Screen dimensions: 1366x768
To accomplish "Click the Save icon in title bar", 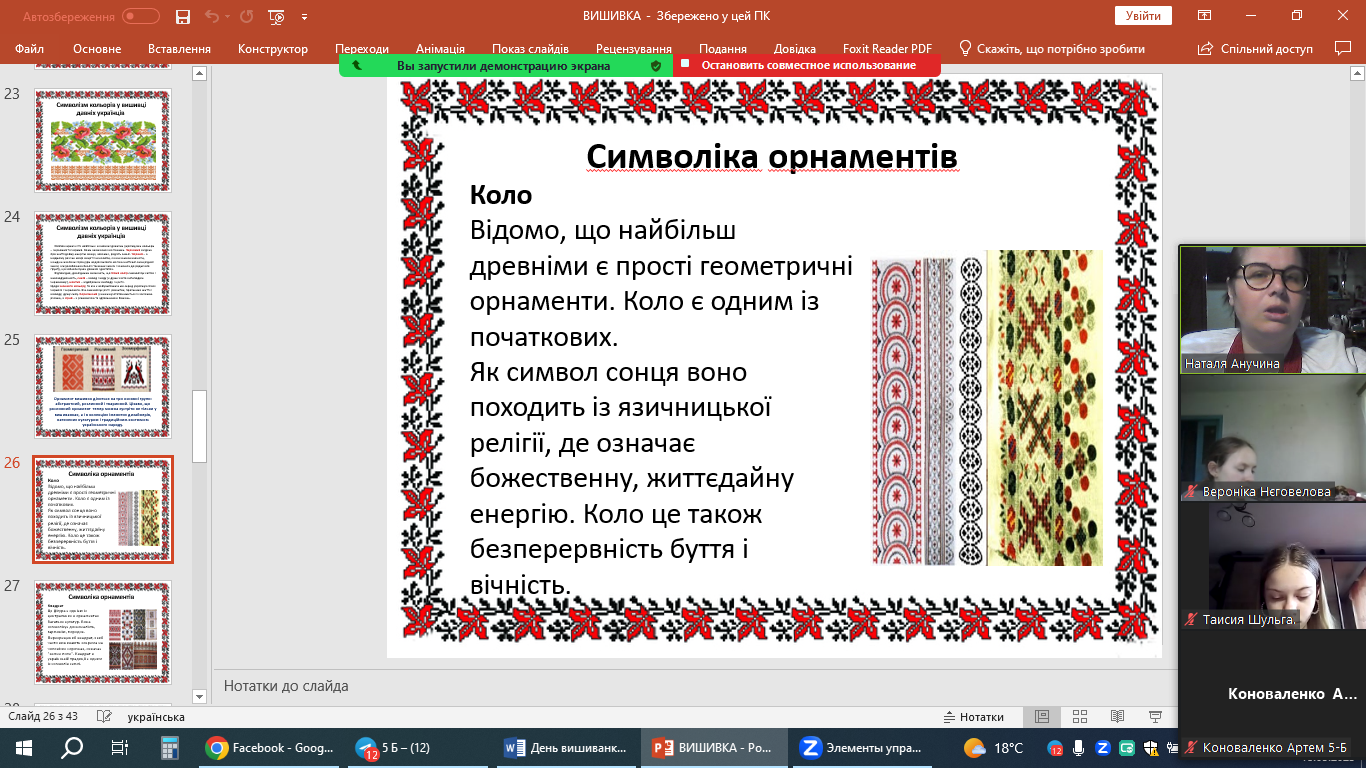I will (182, 16).
